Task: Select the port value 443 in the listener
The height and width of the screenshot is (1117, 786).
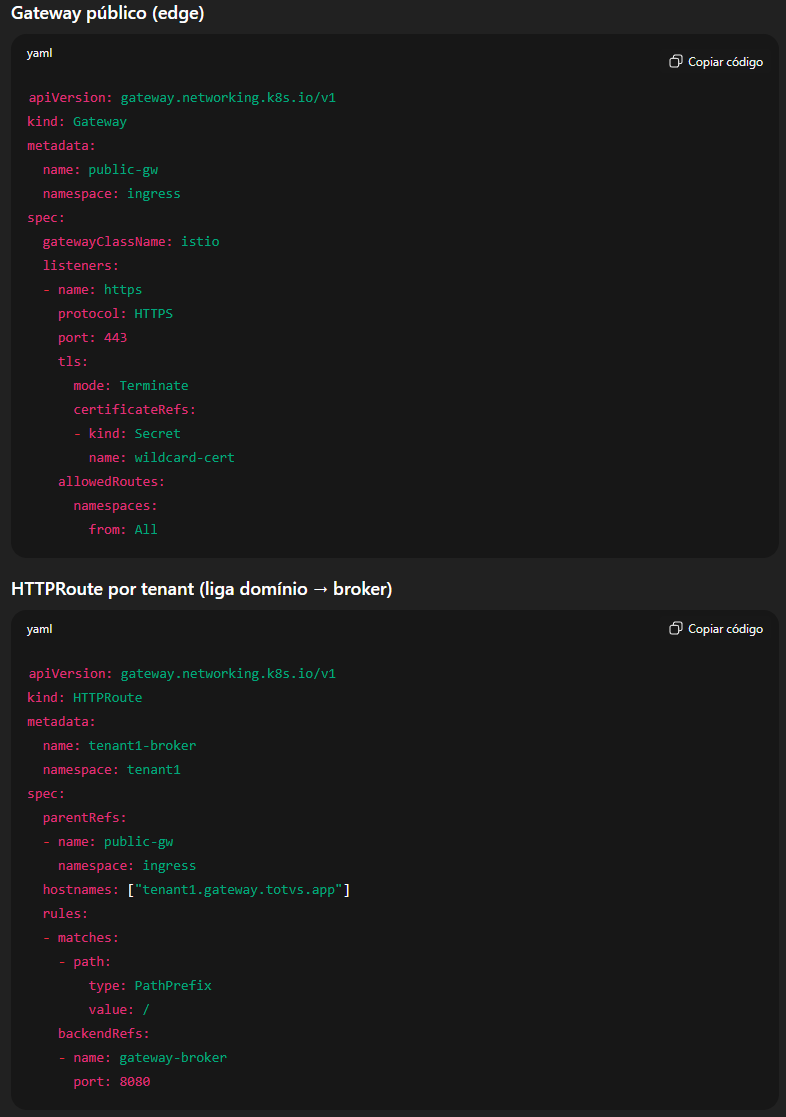Action: click(x=115, y=337)
